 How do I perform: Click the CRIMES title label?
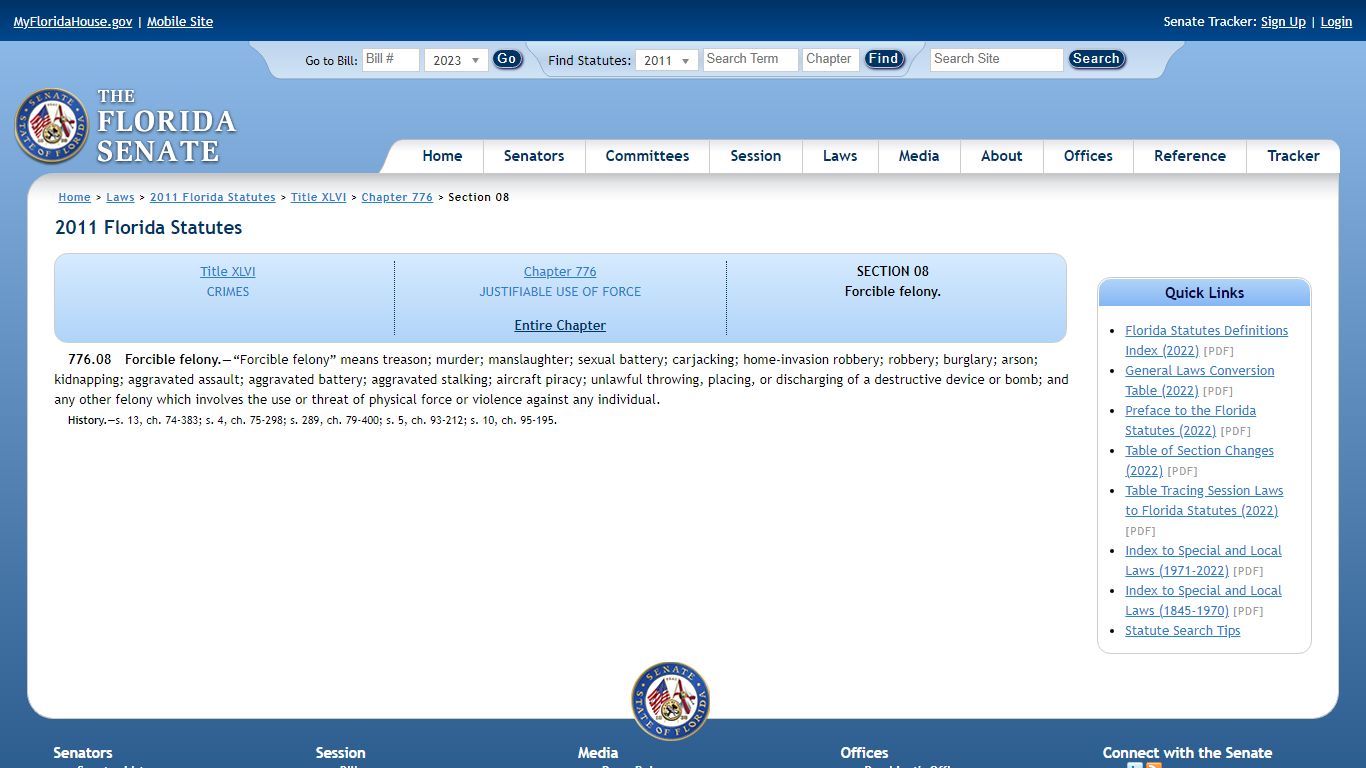[x=228, y=292]
